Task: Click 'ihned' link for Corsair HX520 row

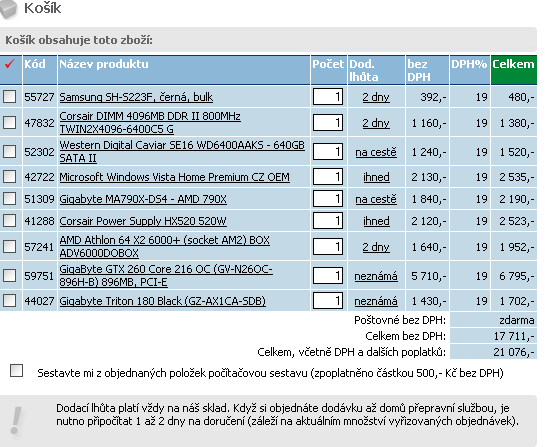Action: (376, 221)
